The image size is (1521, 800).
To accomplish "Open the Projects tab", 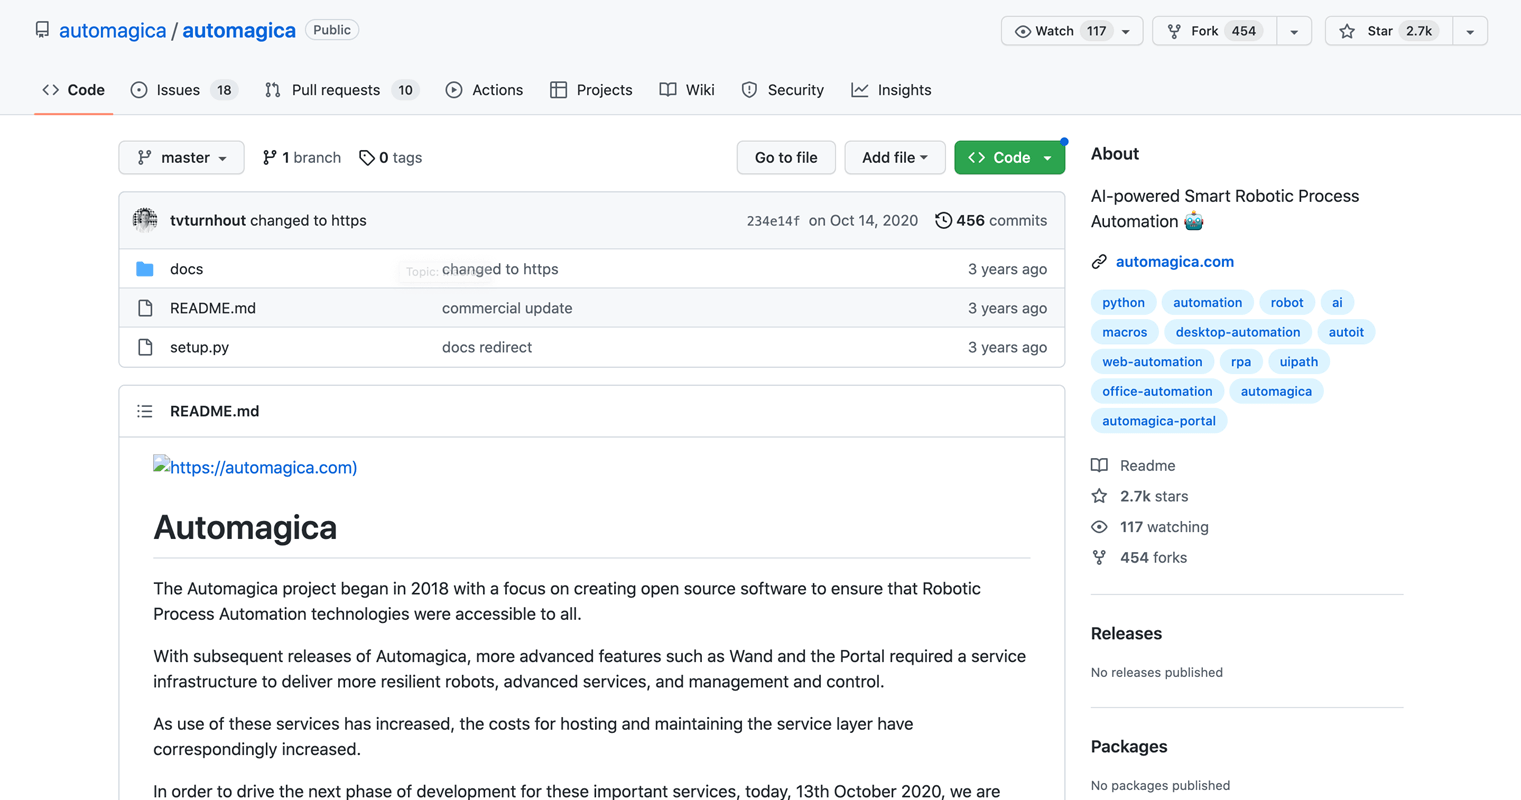I will [591, 90].
